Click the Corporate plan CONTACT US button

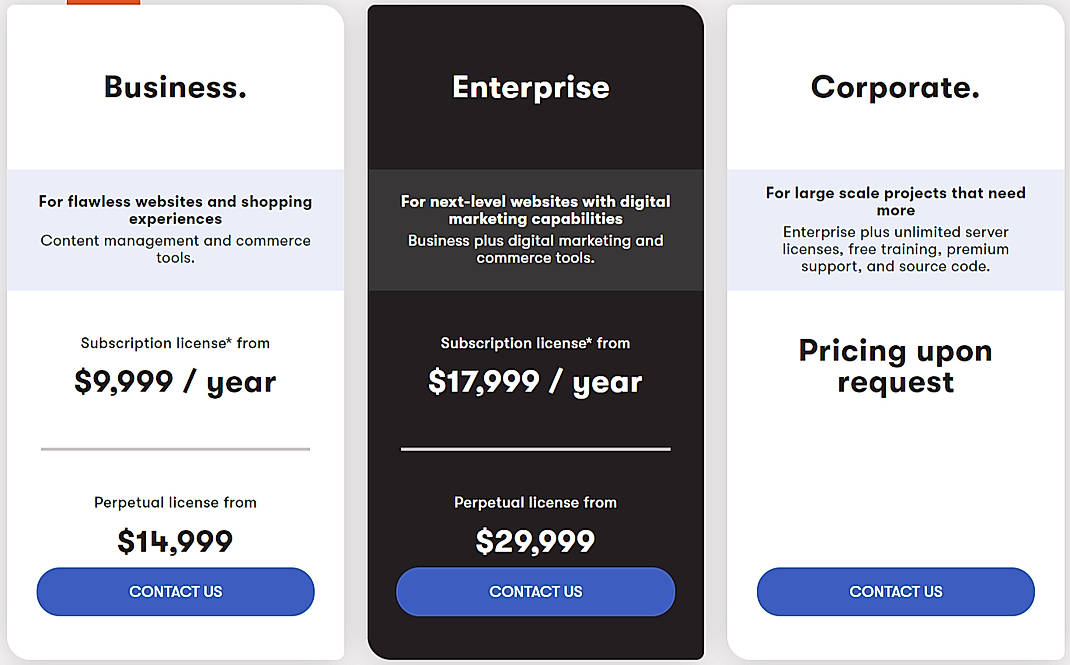pyautogui.click(x=895, y=592)
